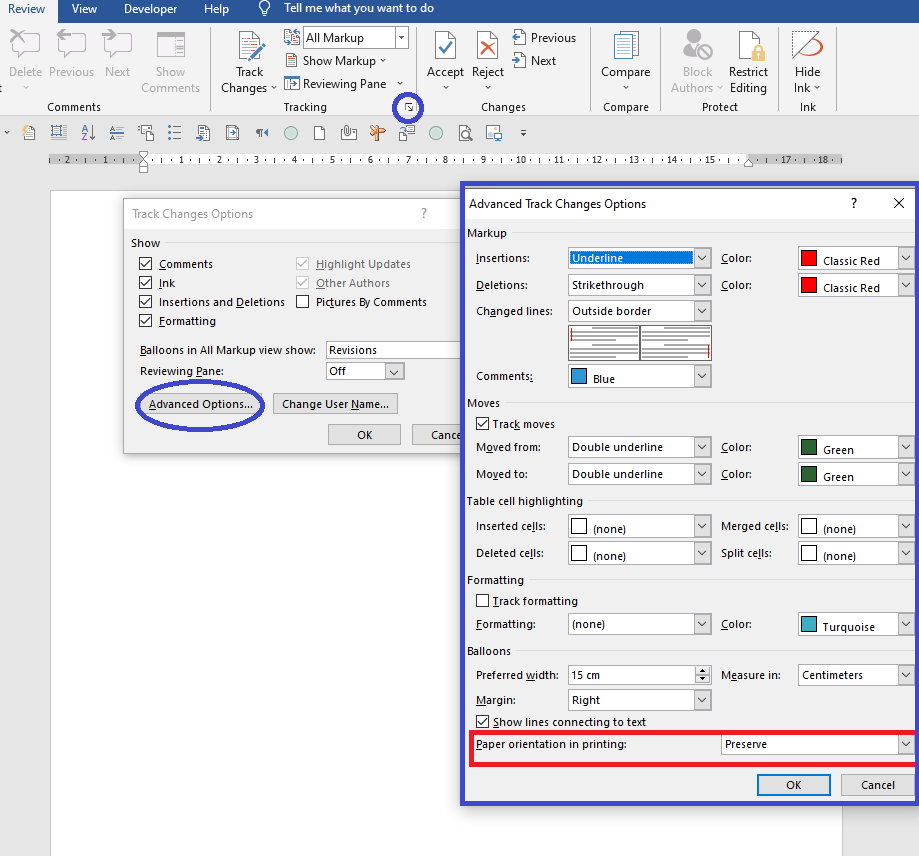Select Insertions Classic Red color swatch
This screenshot has height=856, width=919.
pos(809,258)
